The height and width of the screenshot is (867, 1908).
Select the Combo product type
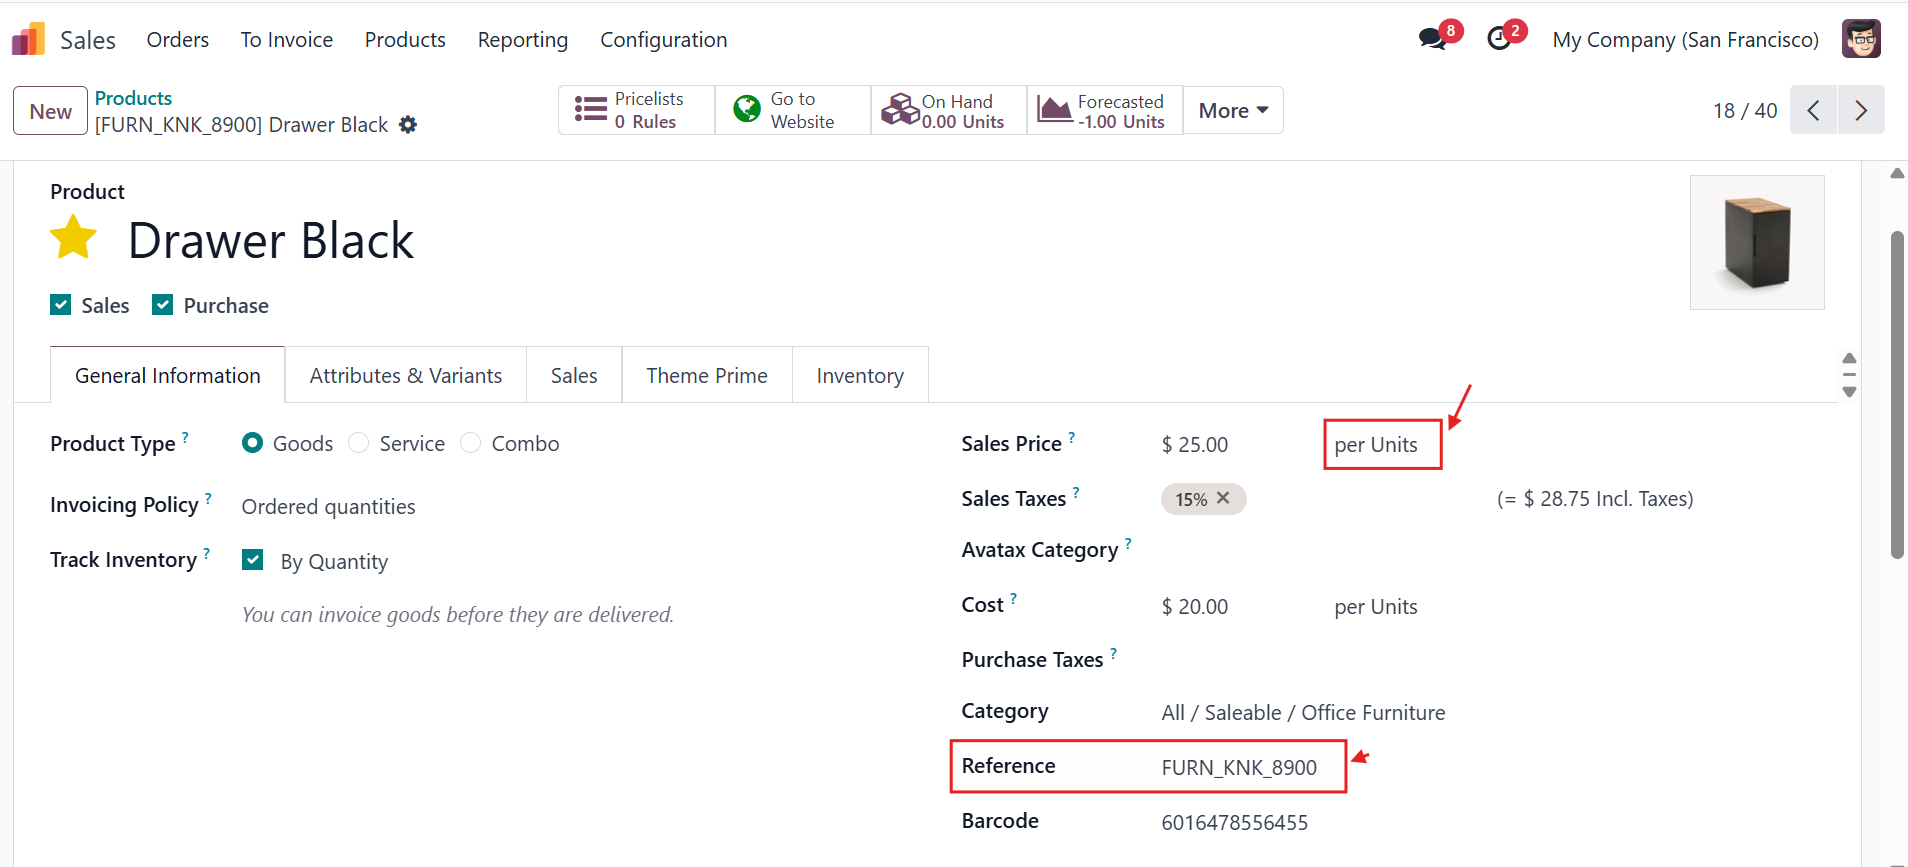(x=471, y=443)
